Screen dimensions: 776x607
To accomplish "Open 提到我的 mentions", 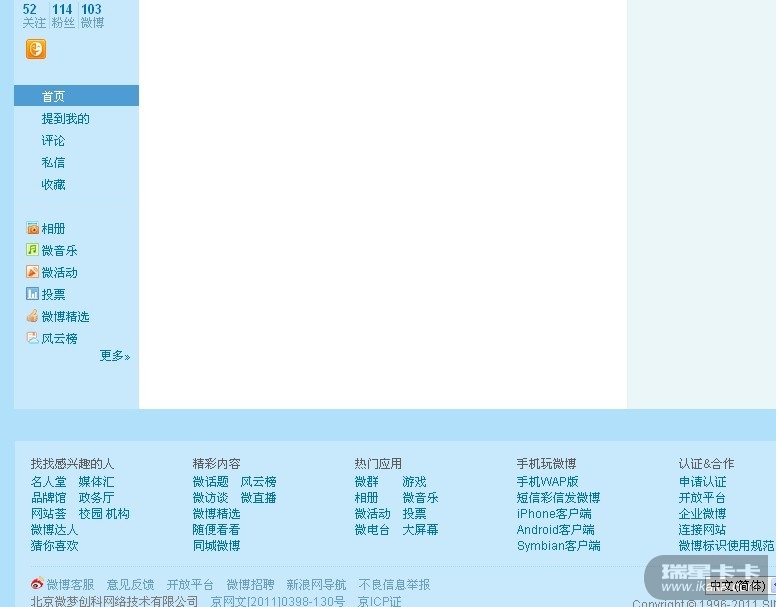I will (x=65, y=119).
